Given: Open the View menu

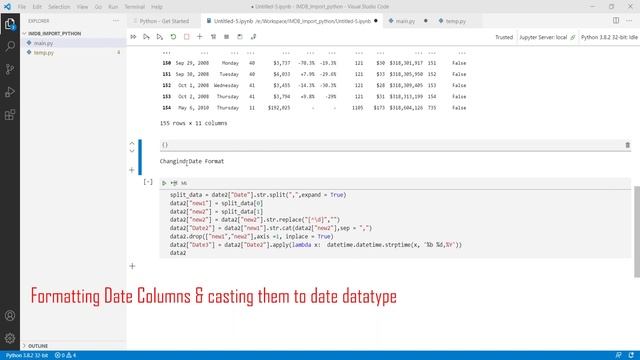Looking at the screenshot, I should click(82, 7).
